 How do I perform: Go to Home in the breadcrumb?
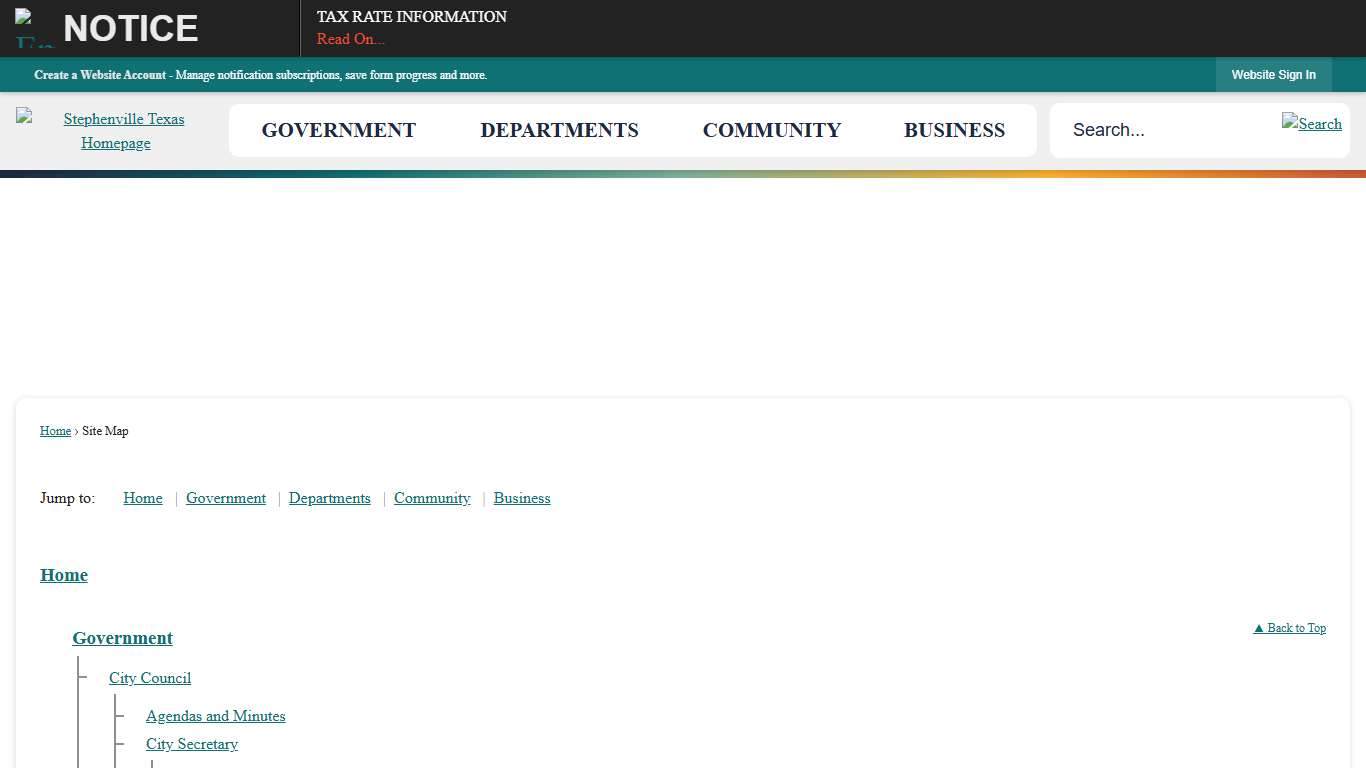point(55,431)
